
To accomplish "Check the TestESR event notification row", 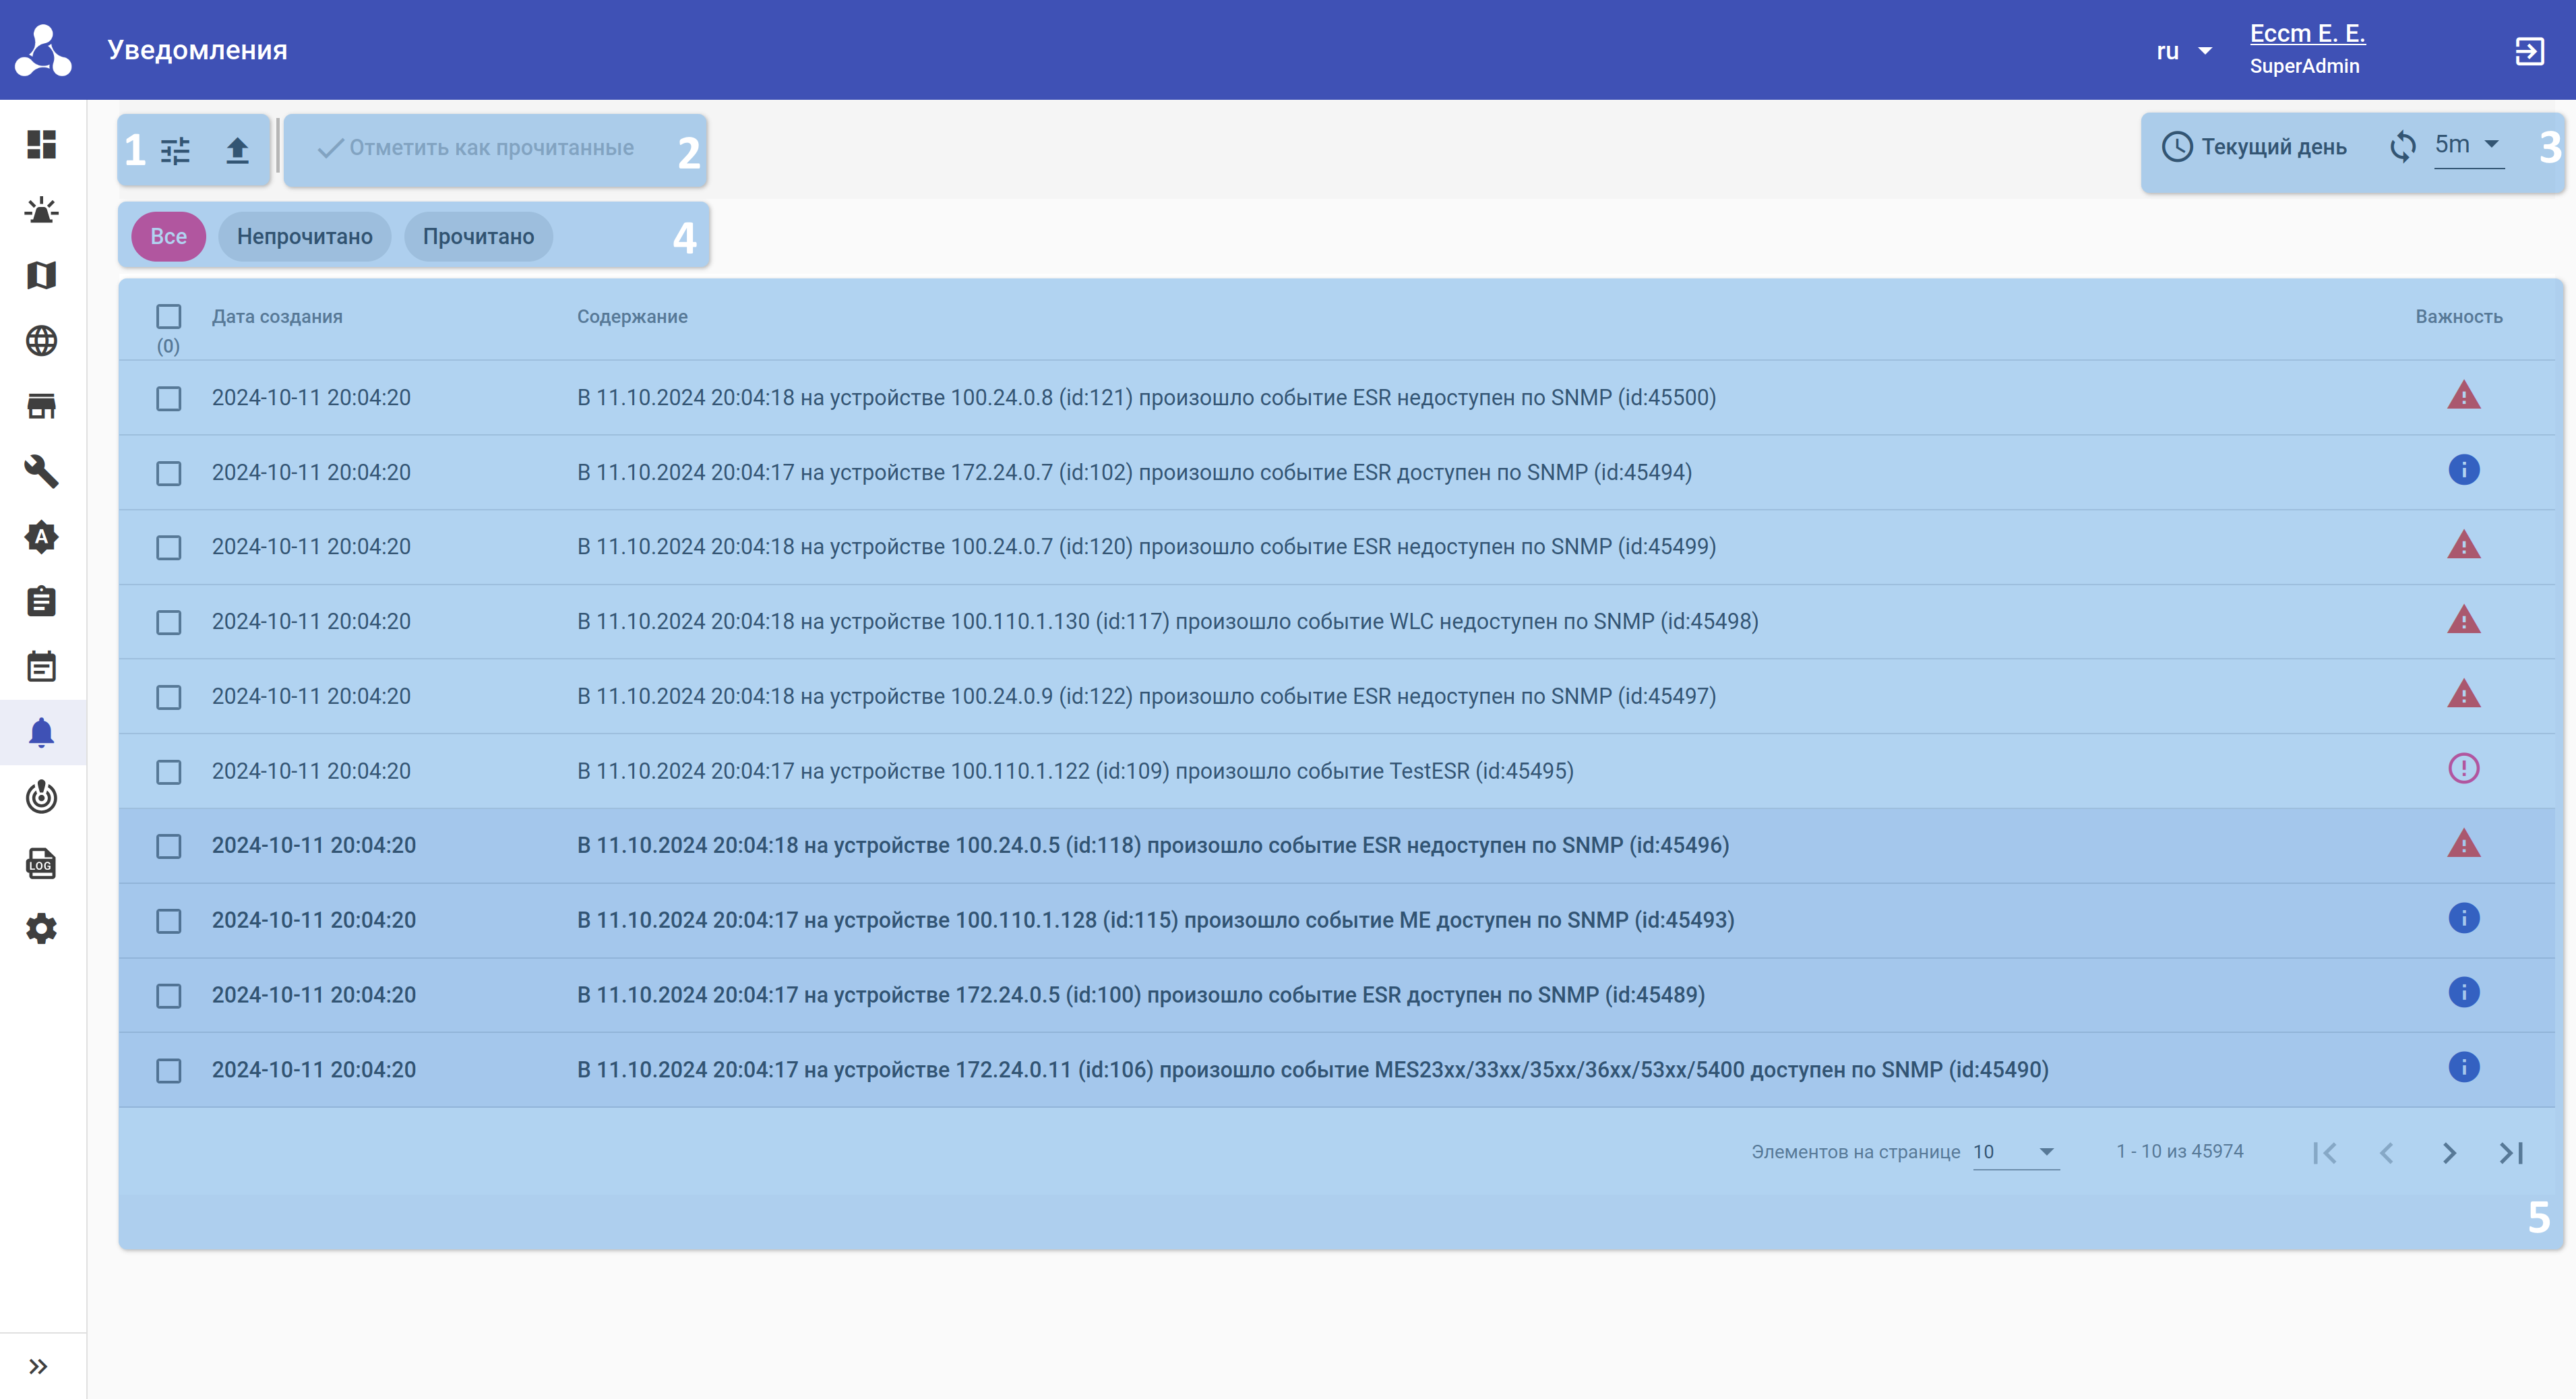I will [168, 771].
